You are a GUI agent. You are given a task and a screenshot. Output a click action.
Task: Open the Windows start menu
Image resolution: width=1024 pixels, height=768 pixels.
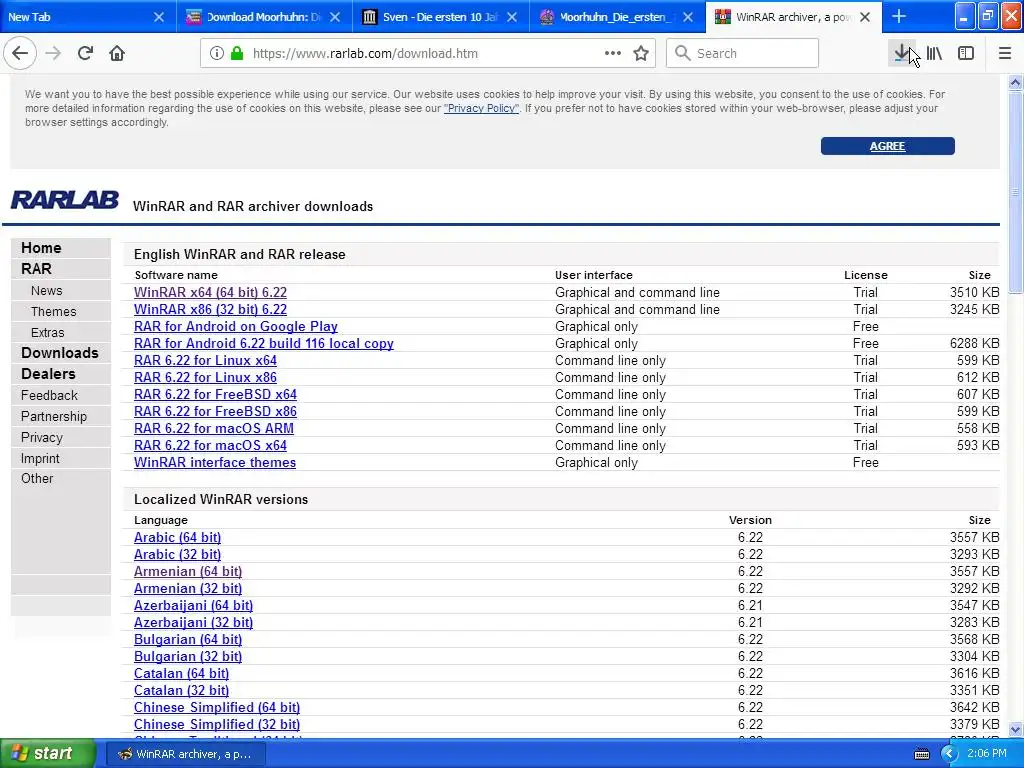48,754
